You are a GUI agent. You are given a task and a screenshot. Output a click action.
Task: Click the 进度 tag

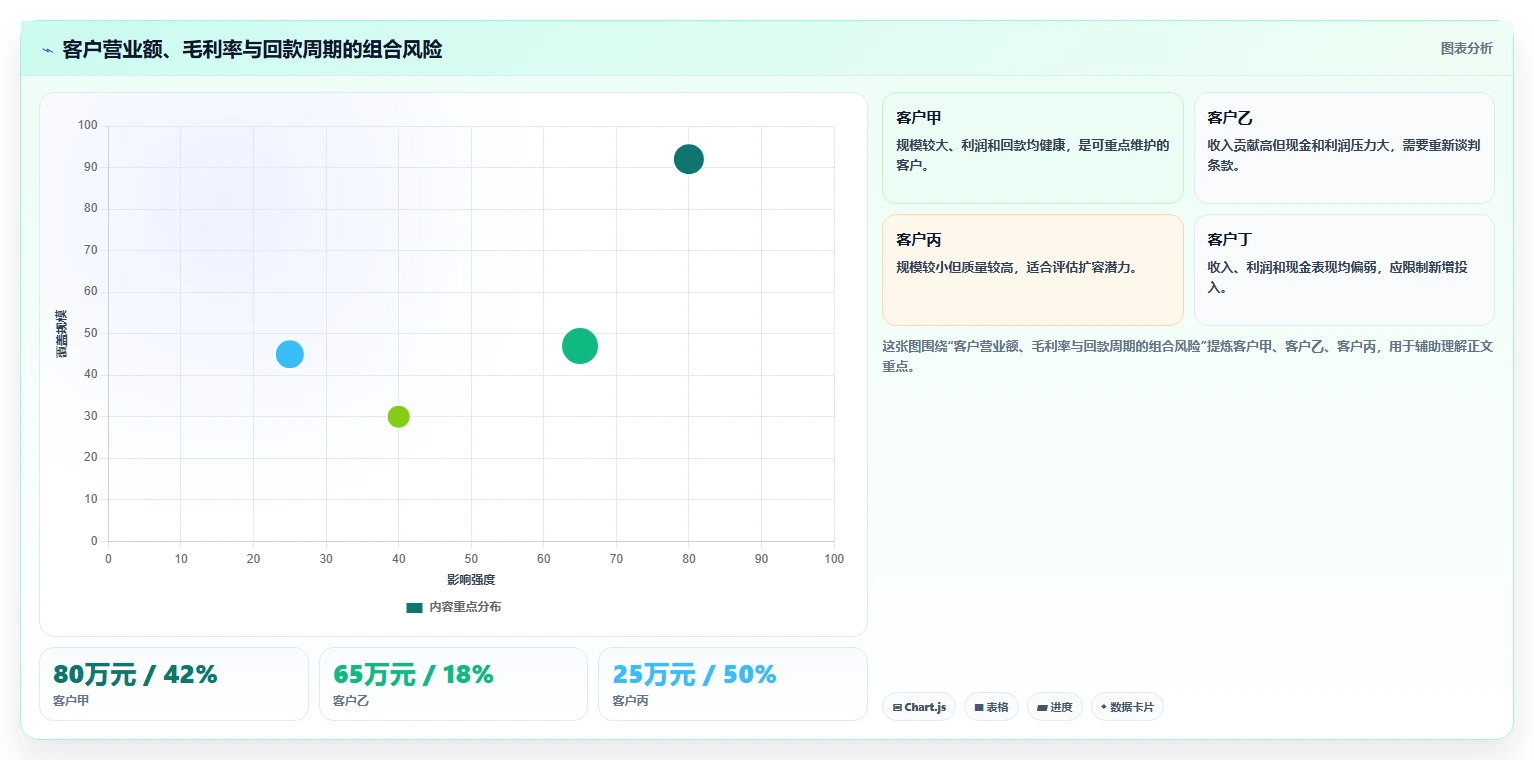1054,707
